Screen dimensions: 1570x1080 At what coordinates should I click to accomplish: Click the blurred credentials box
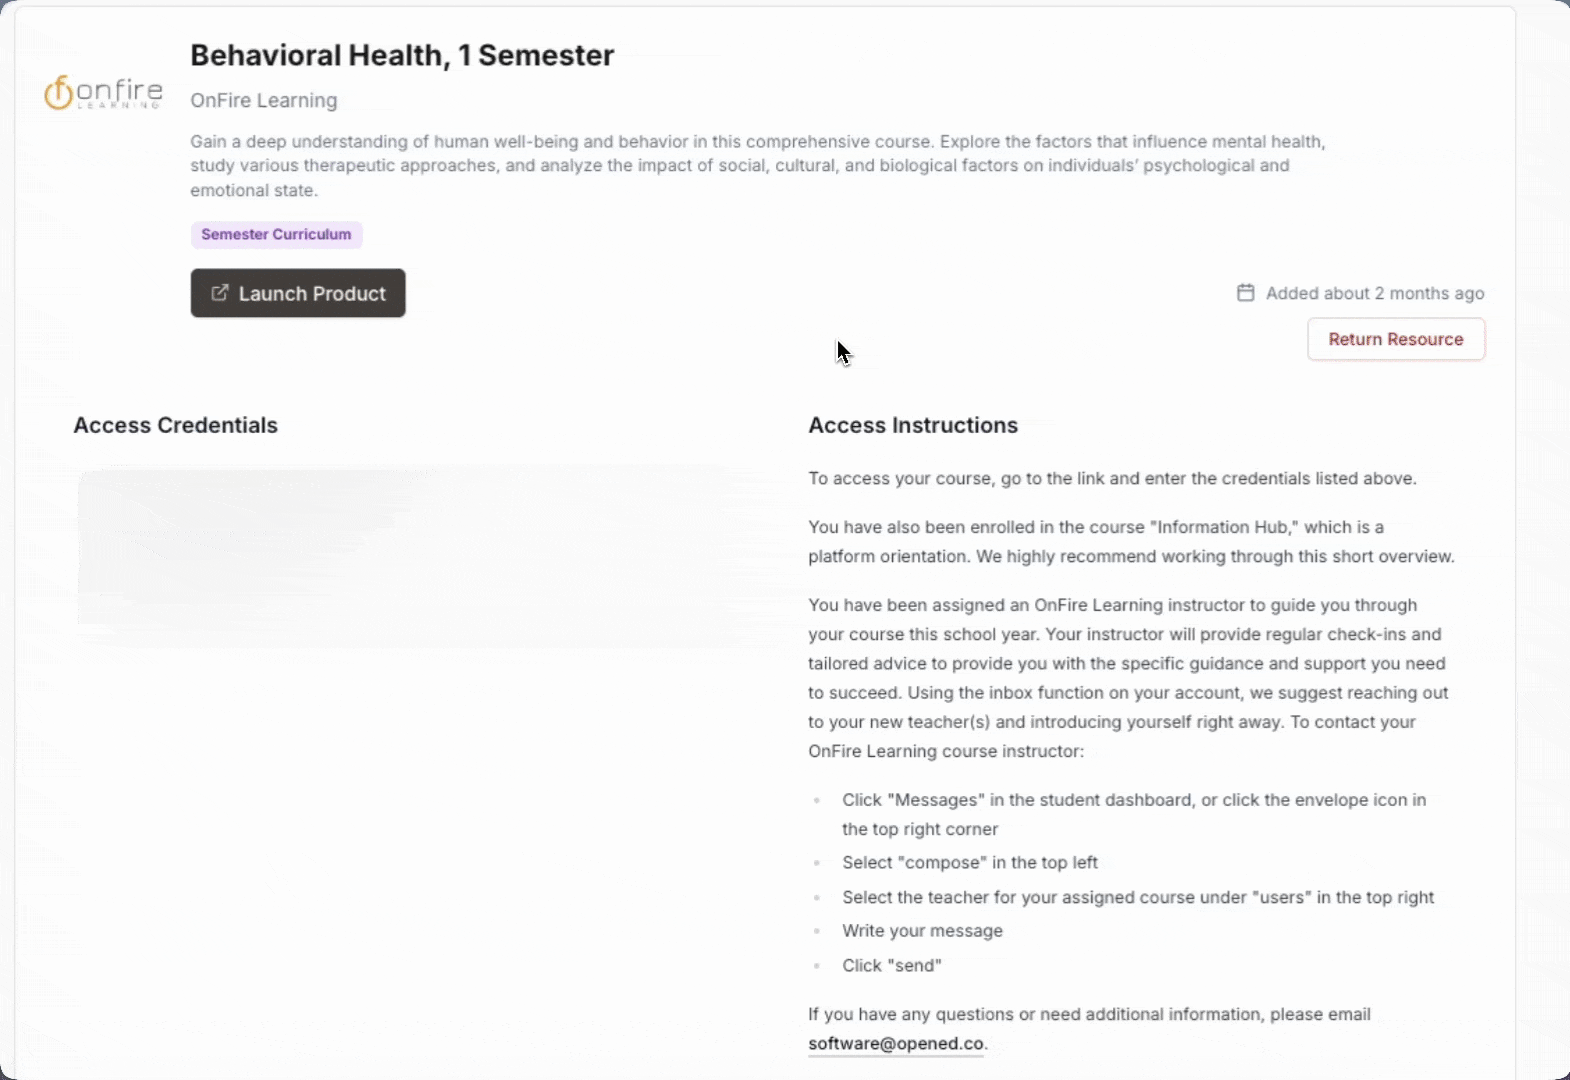point(420,550)
